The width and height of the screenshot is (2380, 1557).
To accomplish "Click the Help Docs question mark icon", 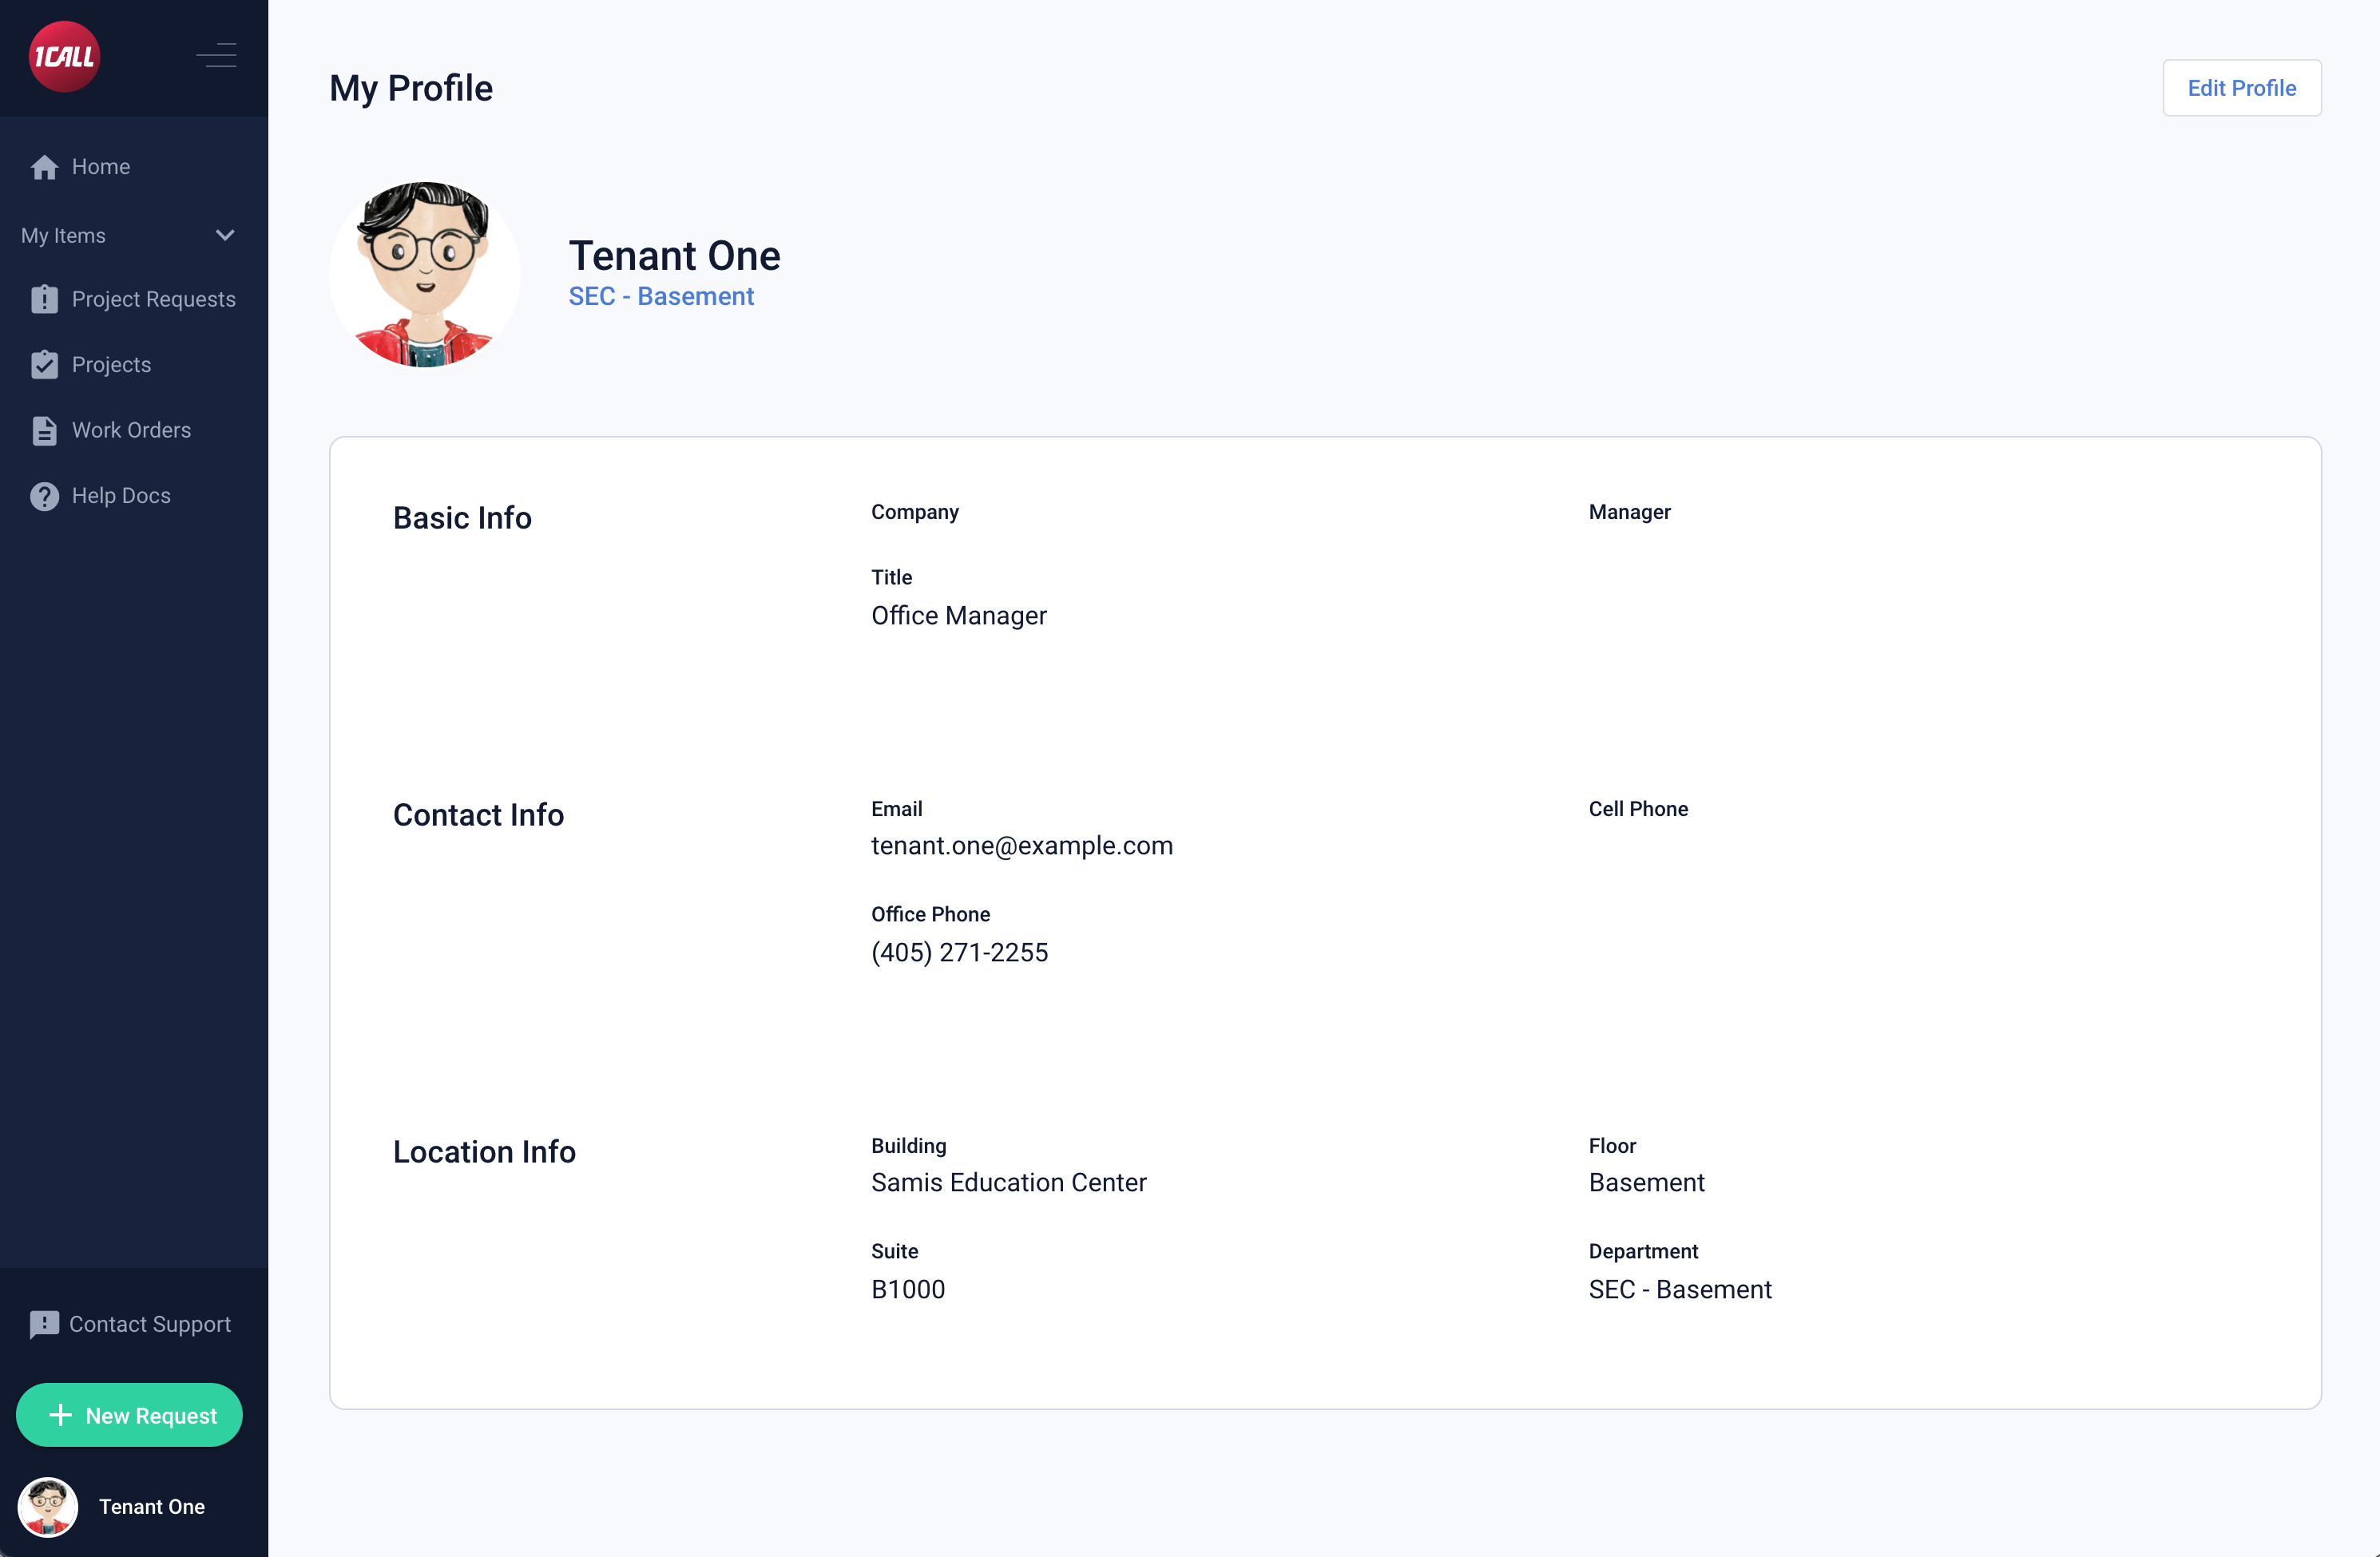I will 44,496.
